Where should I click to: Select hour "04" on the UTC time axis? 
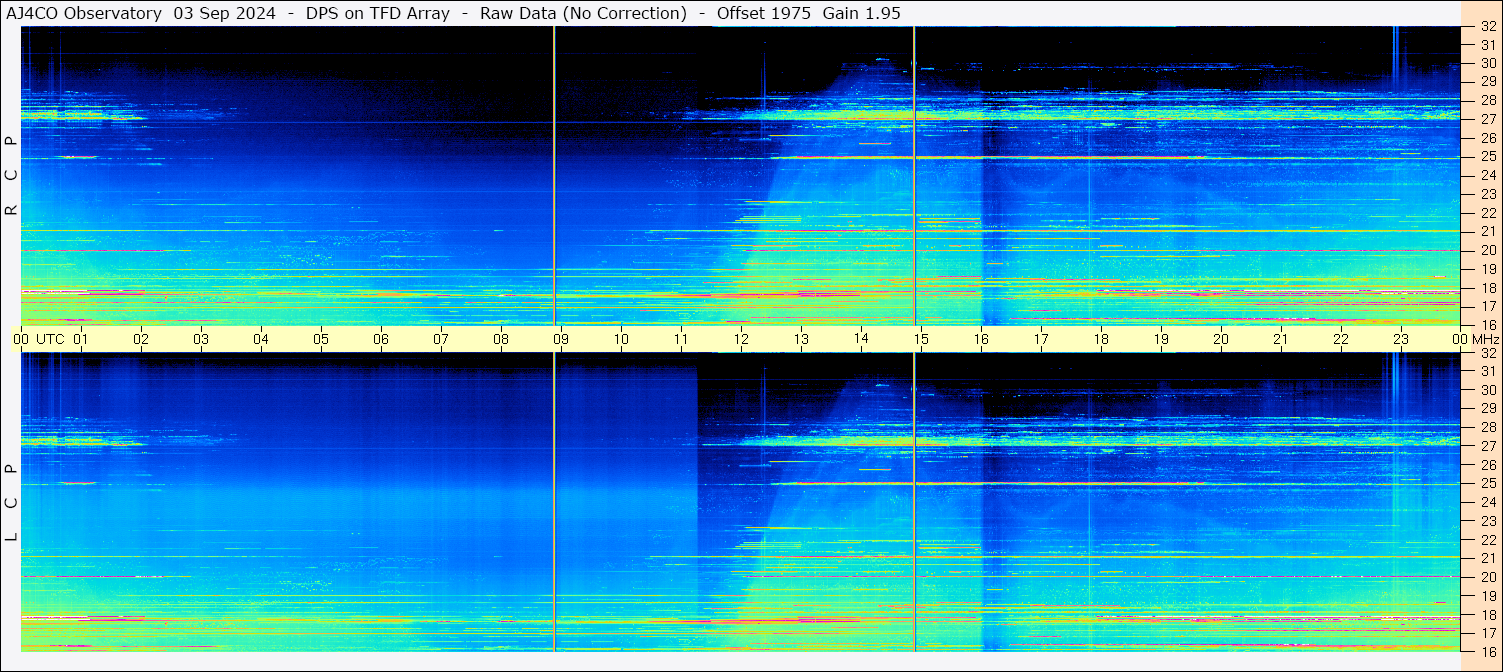click(x=261, y=339)
